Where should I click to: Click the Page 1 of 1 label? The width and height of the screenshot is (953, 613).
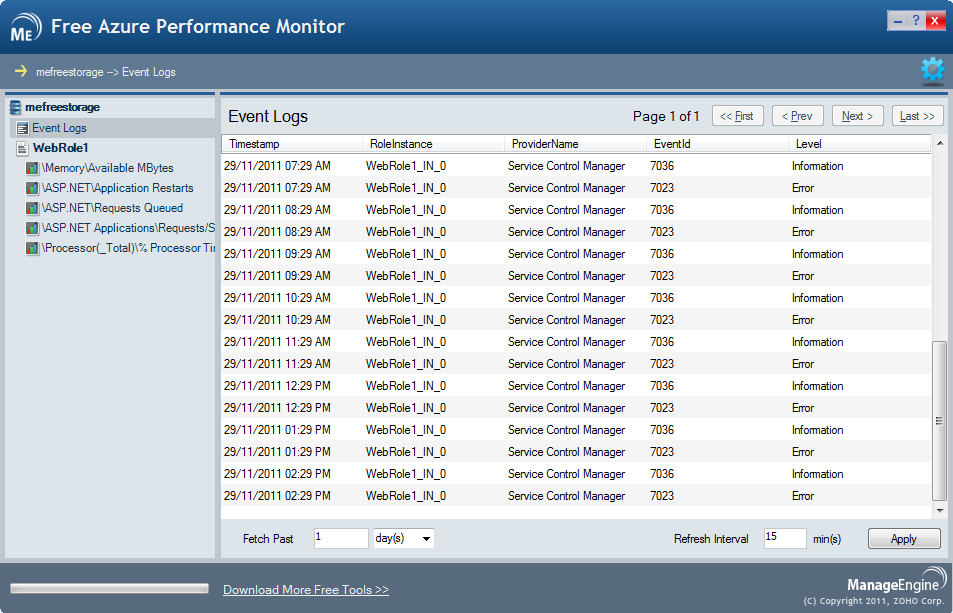666,116
